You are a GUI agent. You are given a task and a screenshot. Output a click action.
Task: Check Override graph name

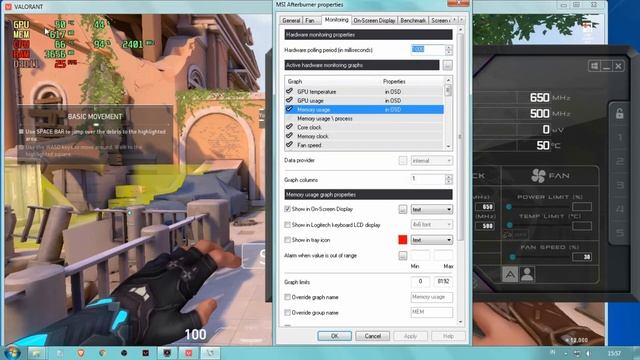tap(287, 297)
